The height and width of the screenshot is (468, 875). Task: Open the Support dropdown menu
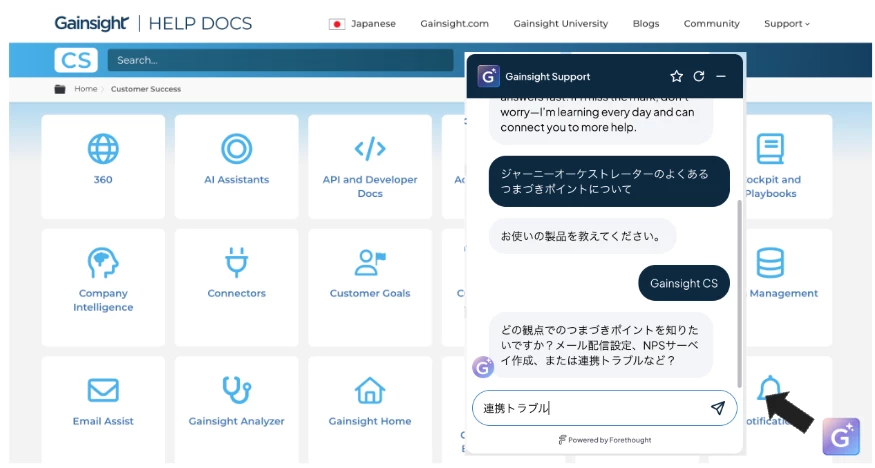click(x=787, y=23)
